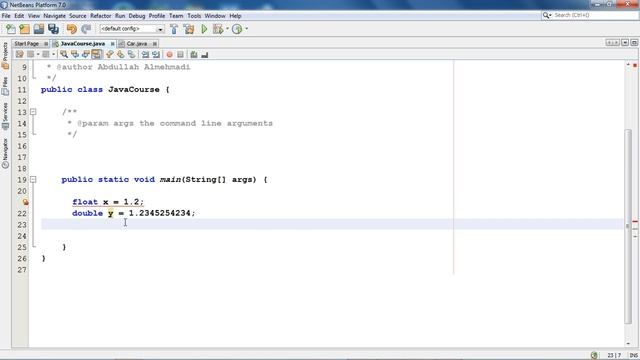Open the Navigate menu
The width and height of the screenshot is (640, 360).
coord(54,16)
